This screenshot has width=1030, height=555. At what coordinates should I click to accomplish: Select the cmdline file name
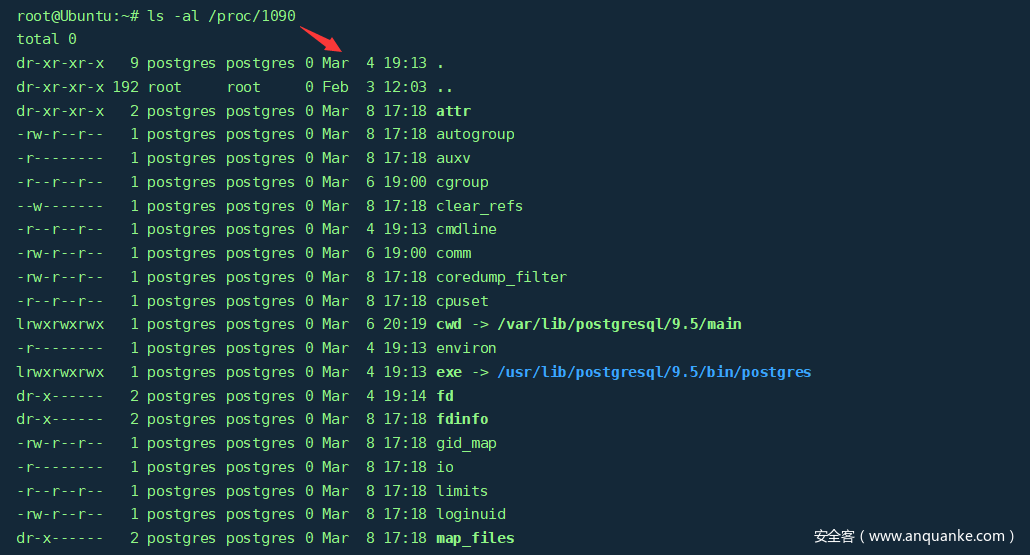click(x=466, y=229)
